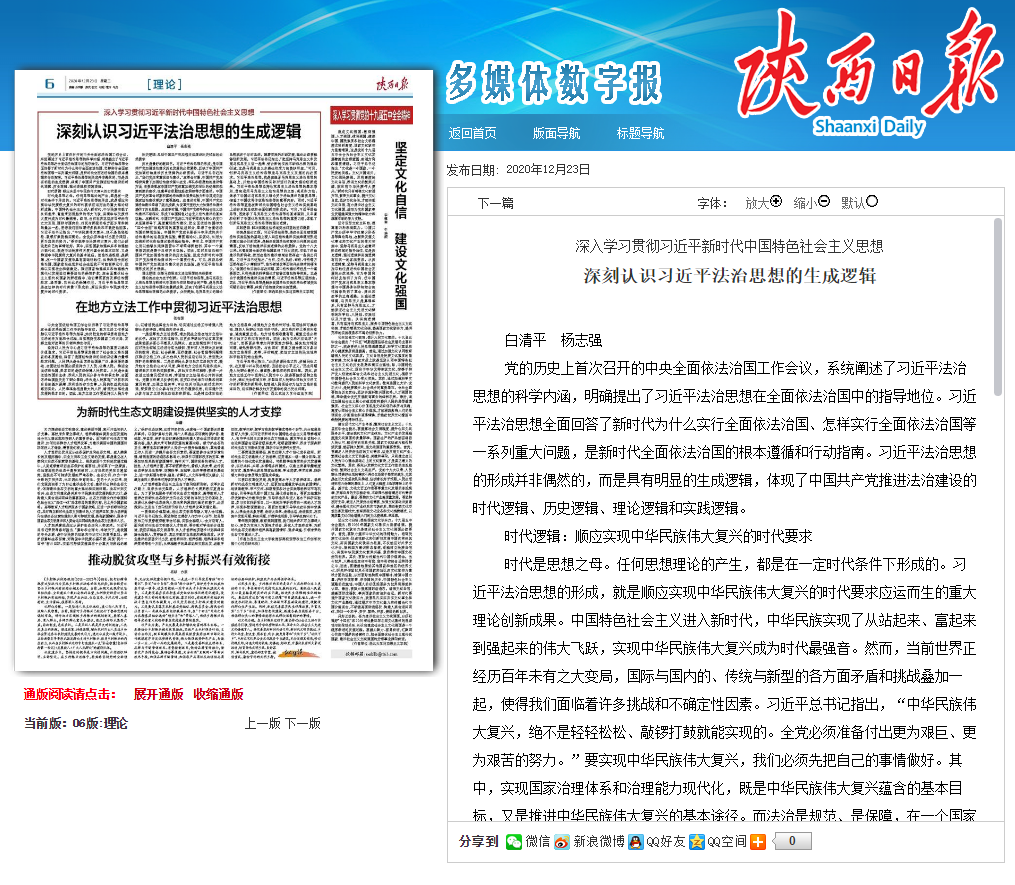This screenshot has height=885, width=1015.
Task: Click the Shaanxi Daily masthead logo
Action: [869, 71]
